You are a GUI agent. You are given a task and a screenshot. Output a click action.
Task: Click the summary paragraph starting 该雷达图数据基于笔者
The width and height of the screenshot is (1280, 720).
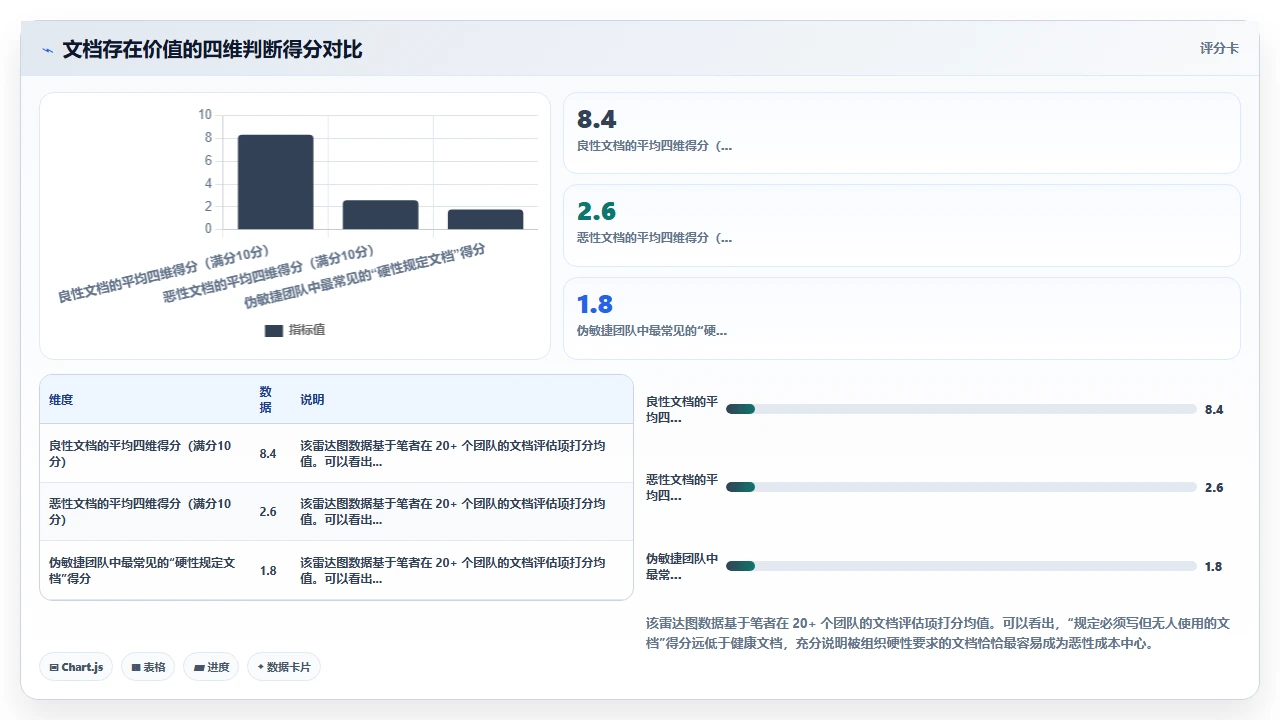938,633
